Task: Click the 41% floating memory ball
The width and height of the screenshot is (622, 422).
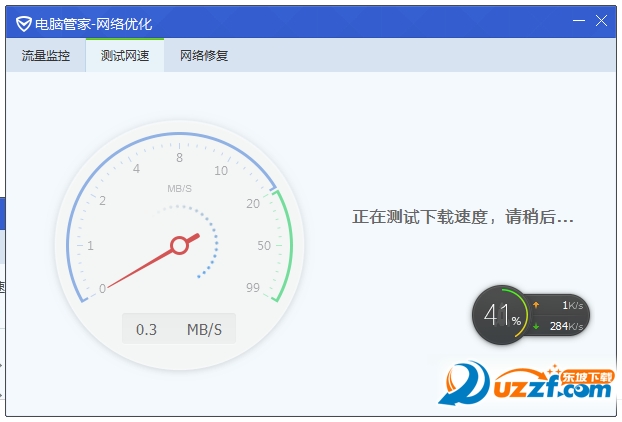Action: [501, 315]
